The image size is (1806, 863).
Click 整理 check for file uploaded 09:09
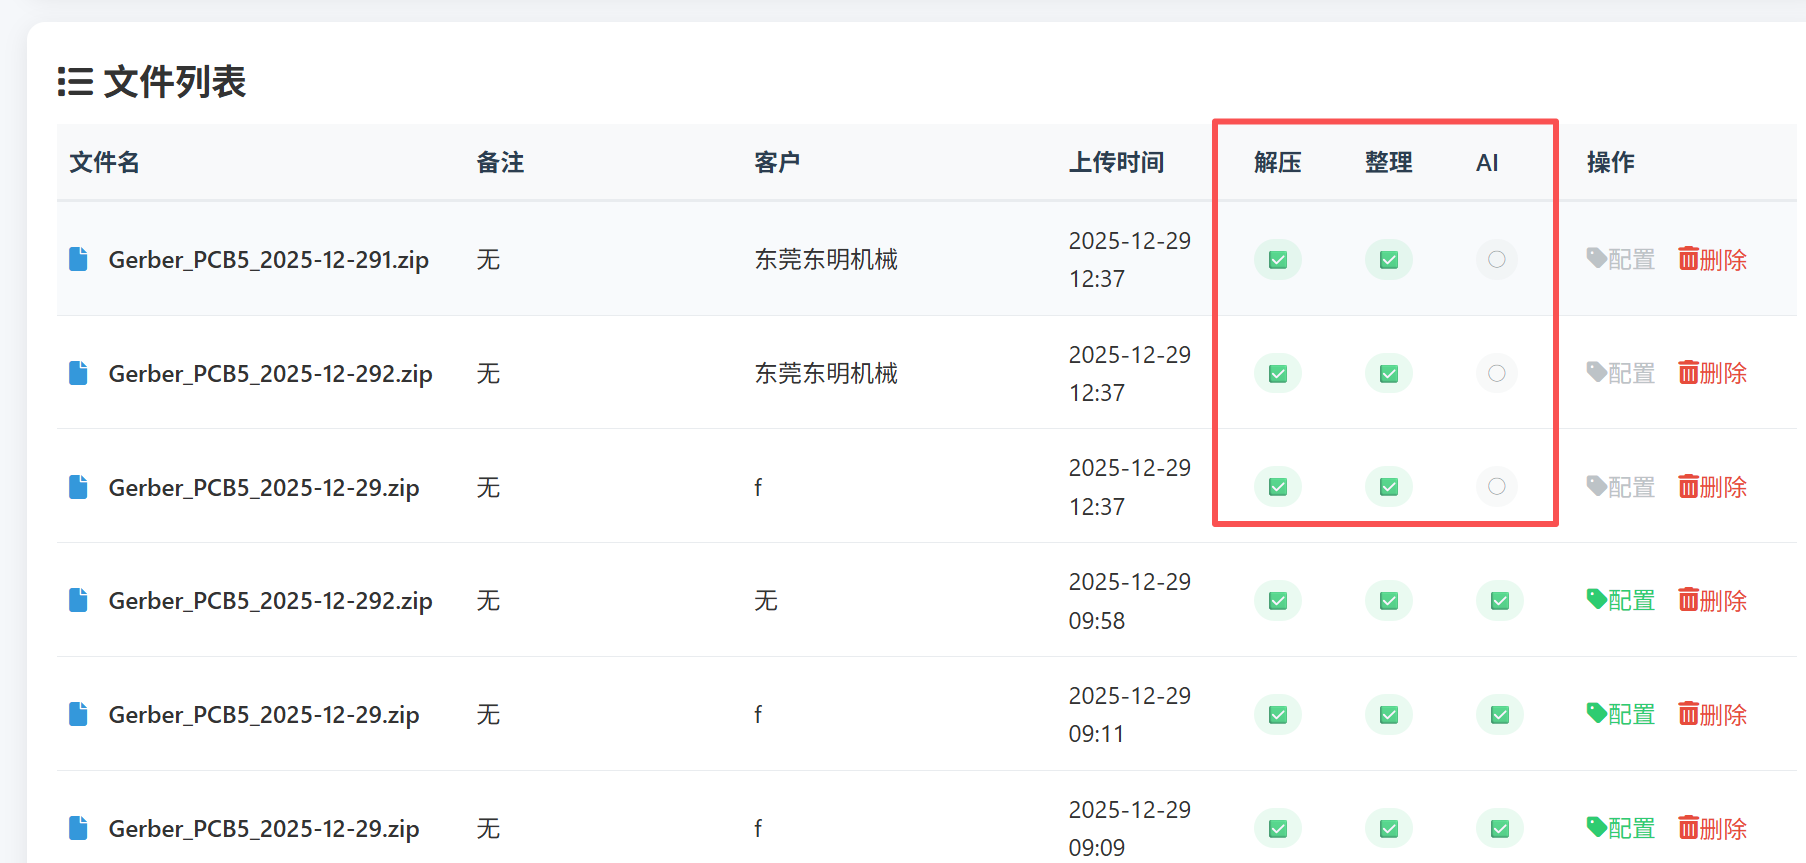coord(1389,829)
